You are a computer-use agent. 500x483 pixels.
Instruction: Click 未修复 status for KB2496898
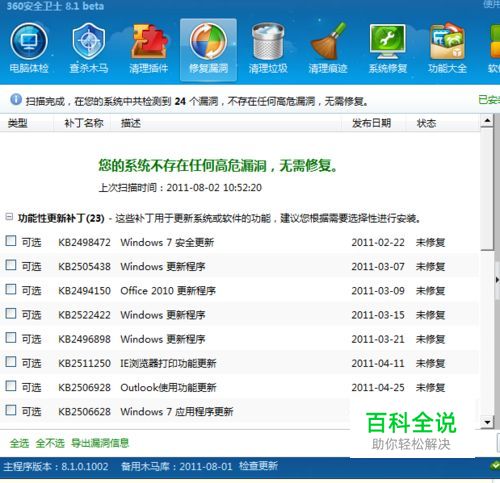[x=430, y=339]
